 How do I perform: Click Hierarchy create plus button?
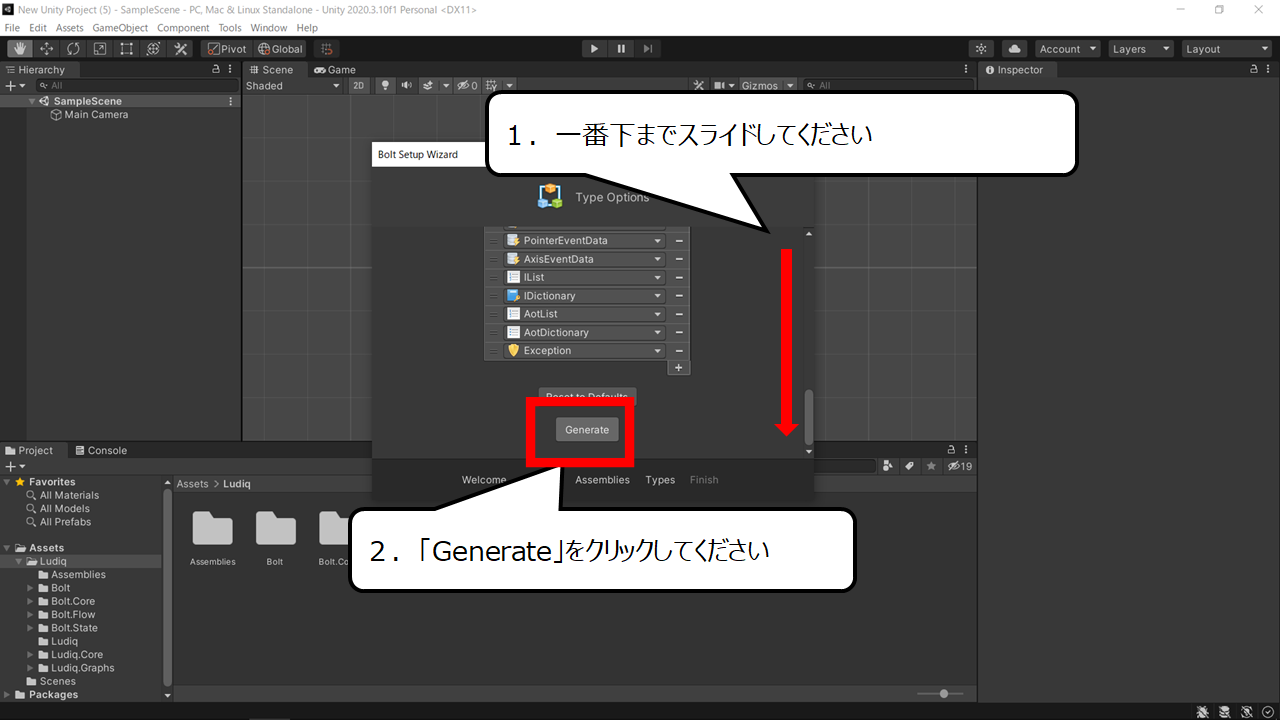(15, 86)
